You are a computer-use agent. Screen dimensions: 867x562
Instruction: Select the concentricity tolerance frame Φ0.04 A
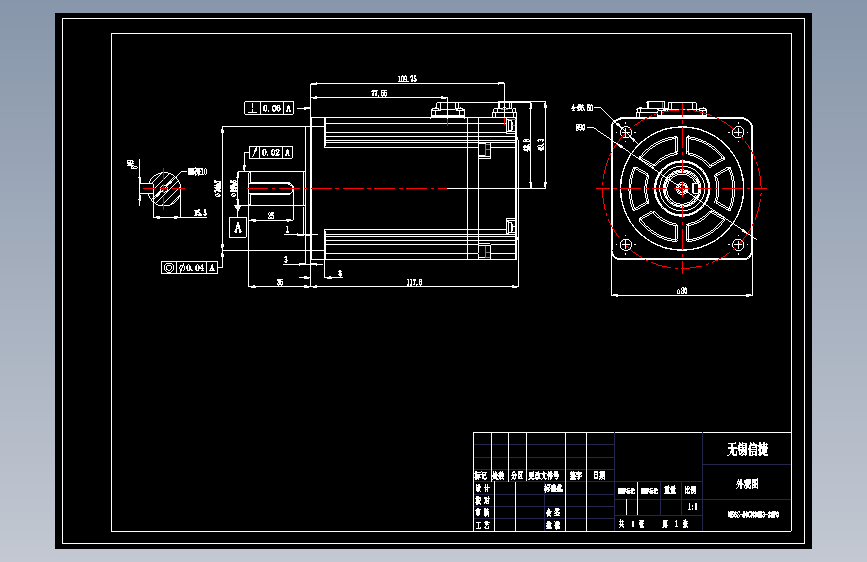(189, 268)
